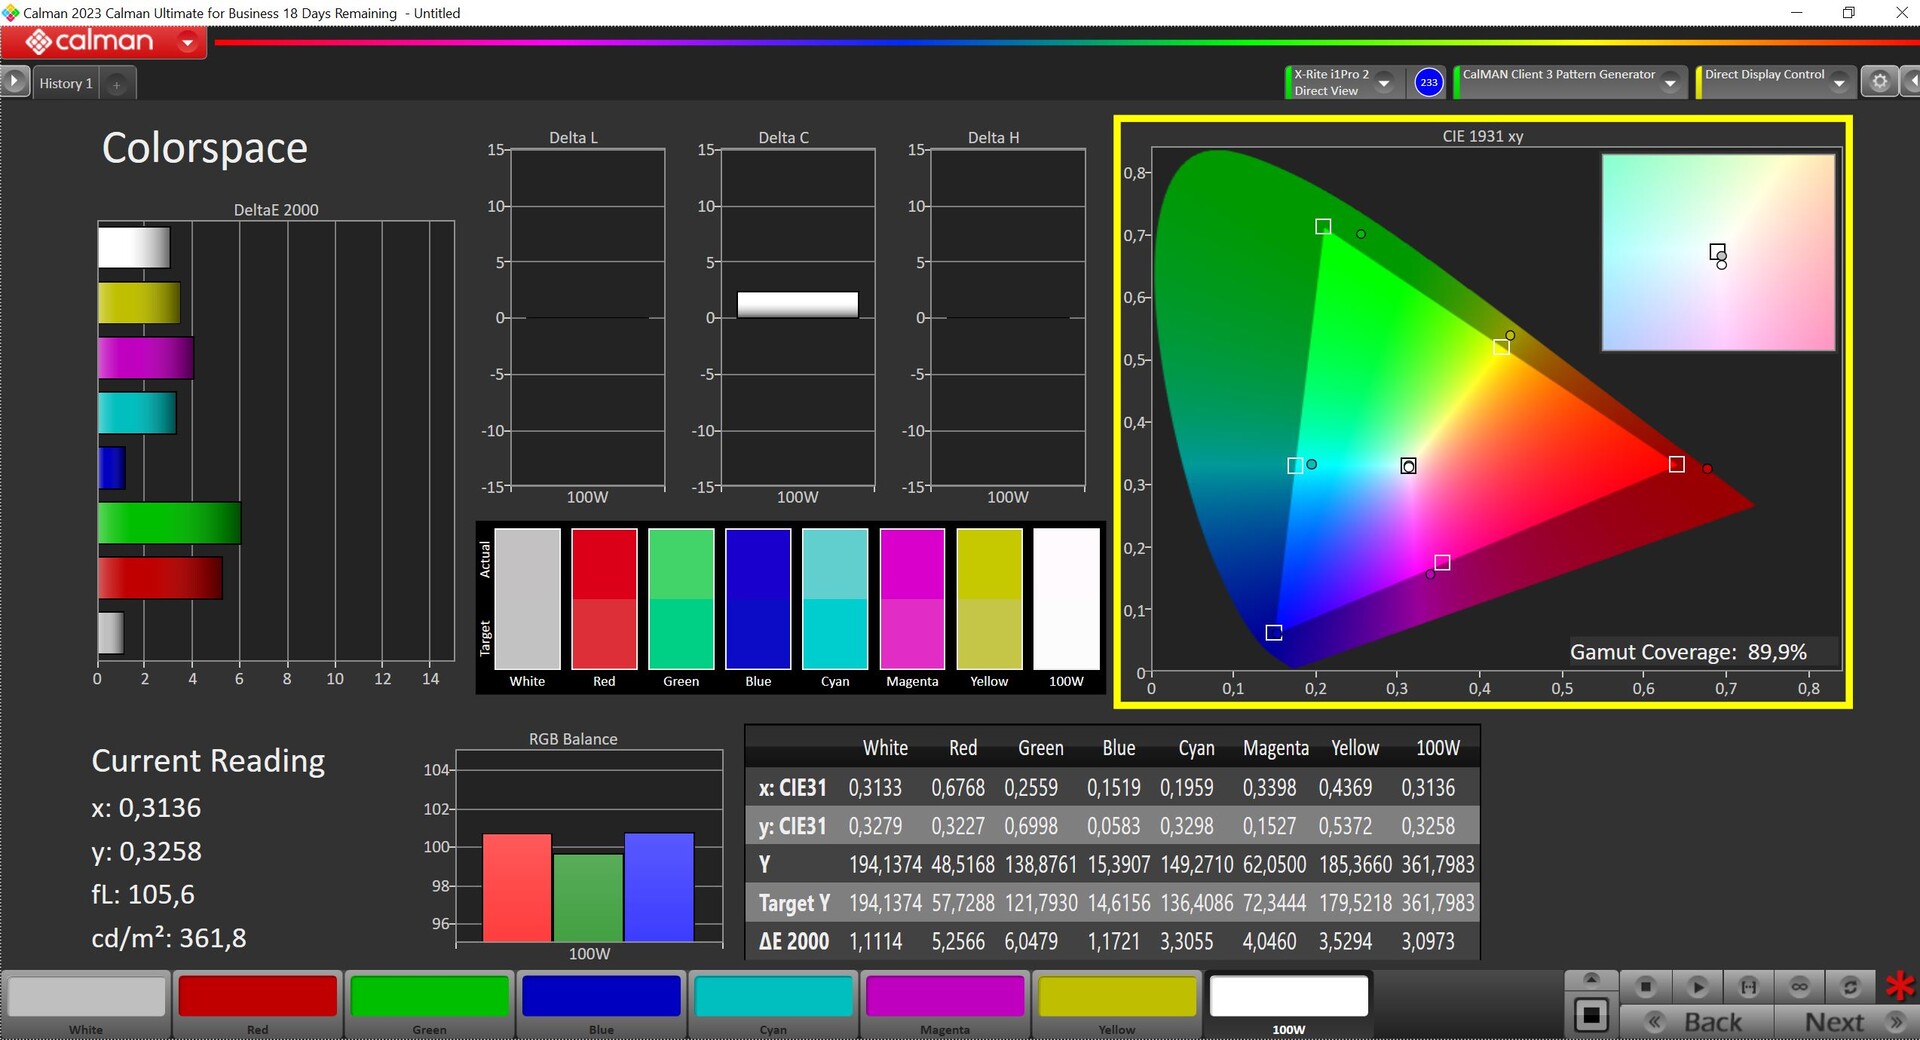This screenshot has height=1040, width=1920.
Task: Start continuous reading with infinity icon
Action: point(1799,987)
